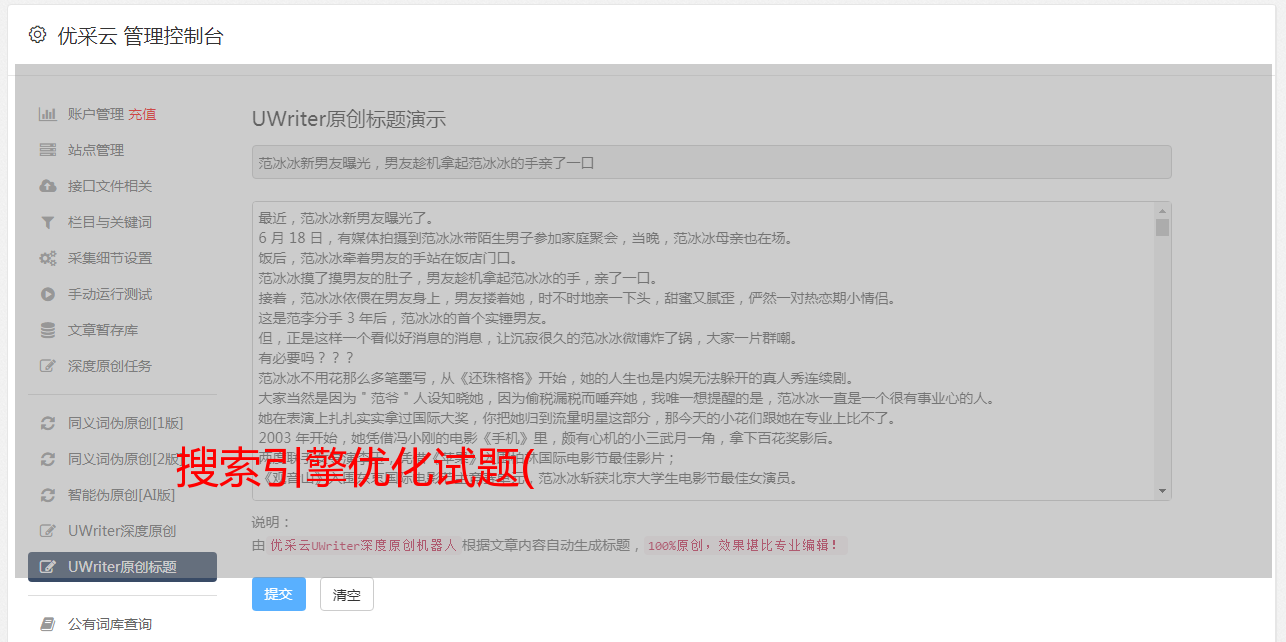
Task: Click the gears icon for 采集细节设置
Action: coord(47,258)
